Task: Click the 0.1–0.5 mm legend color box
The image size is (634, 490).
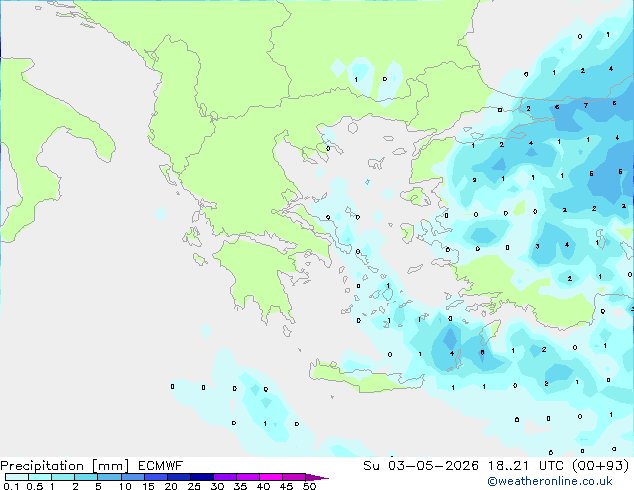Action: pos(17,477)
